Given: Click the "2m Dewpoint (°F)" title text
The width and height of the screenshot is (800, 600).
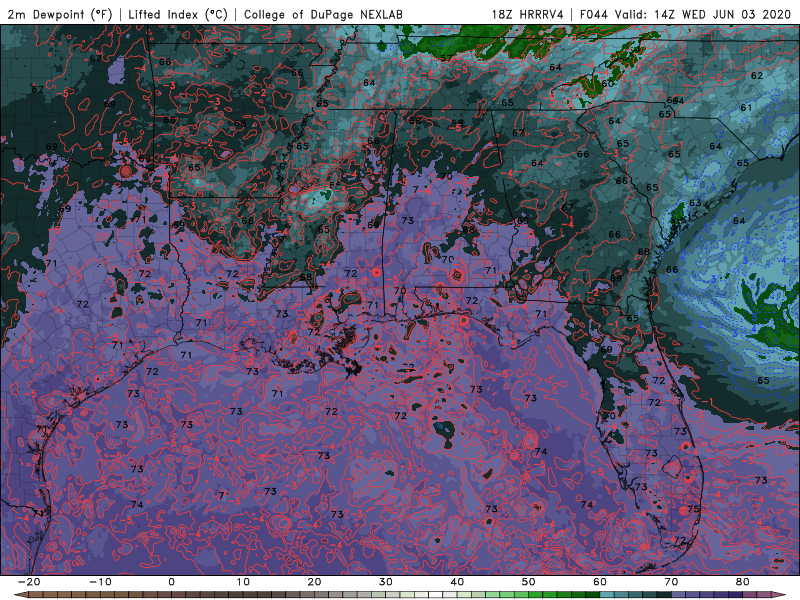Looking at the screenshot, I should coord(59,14).
